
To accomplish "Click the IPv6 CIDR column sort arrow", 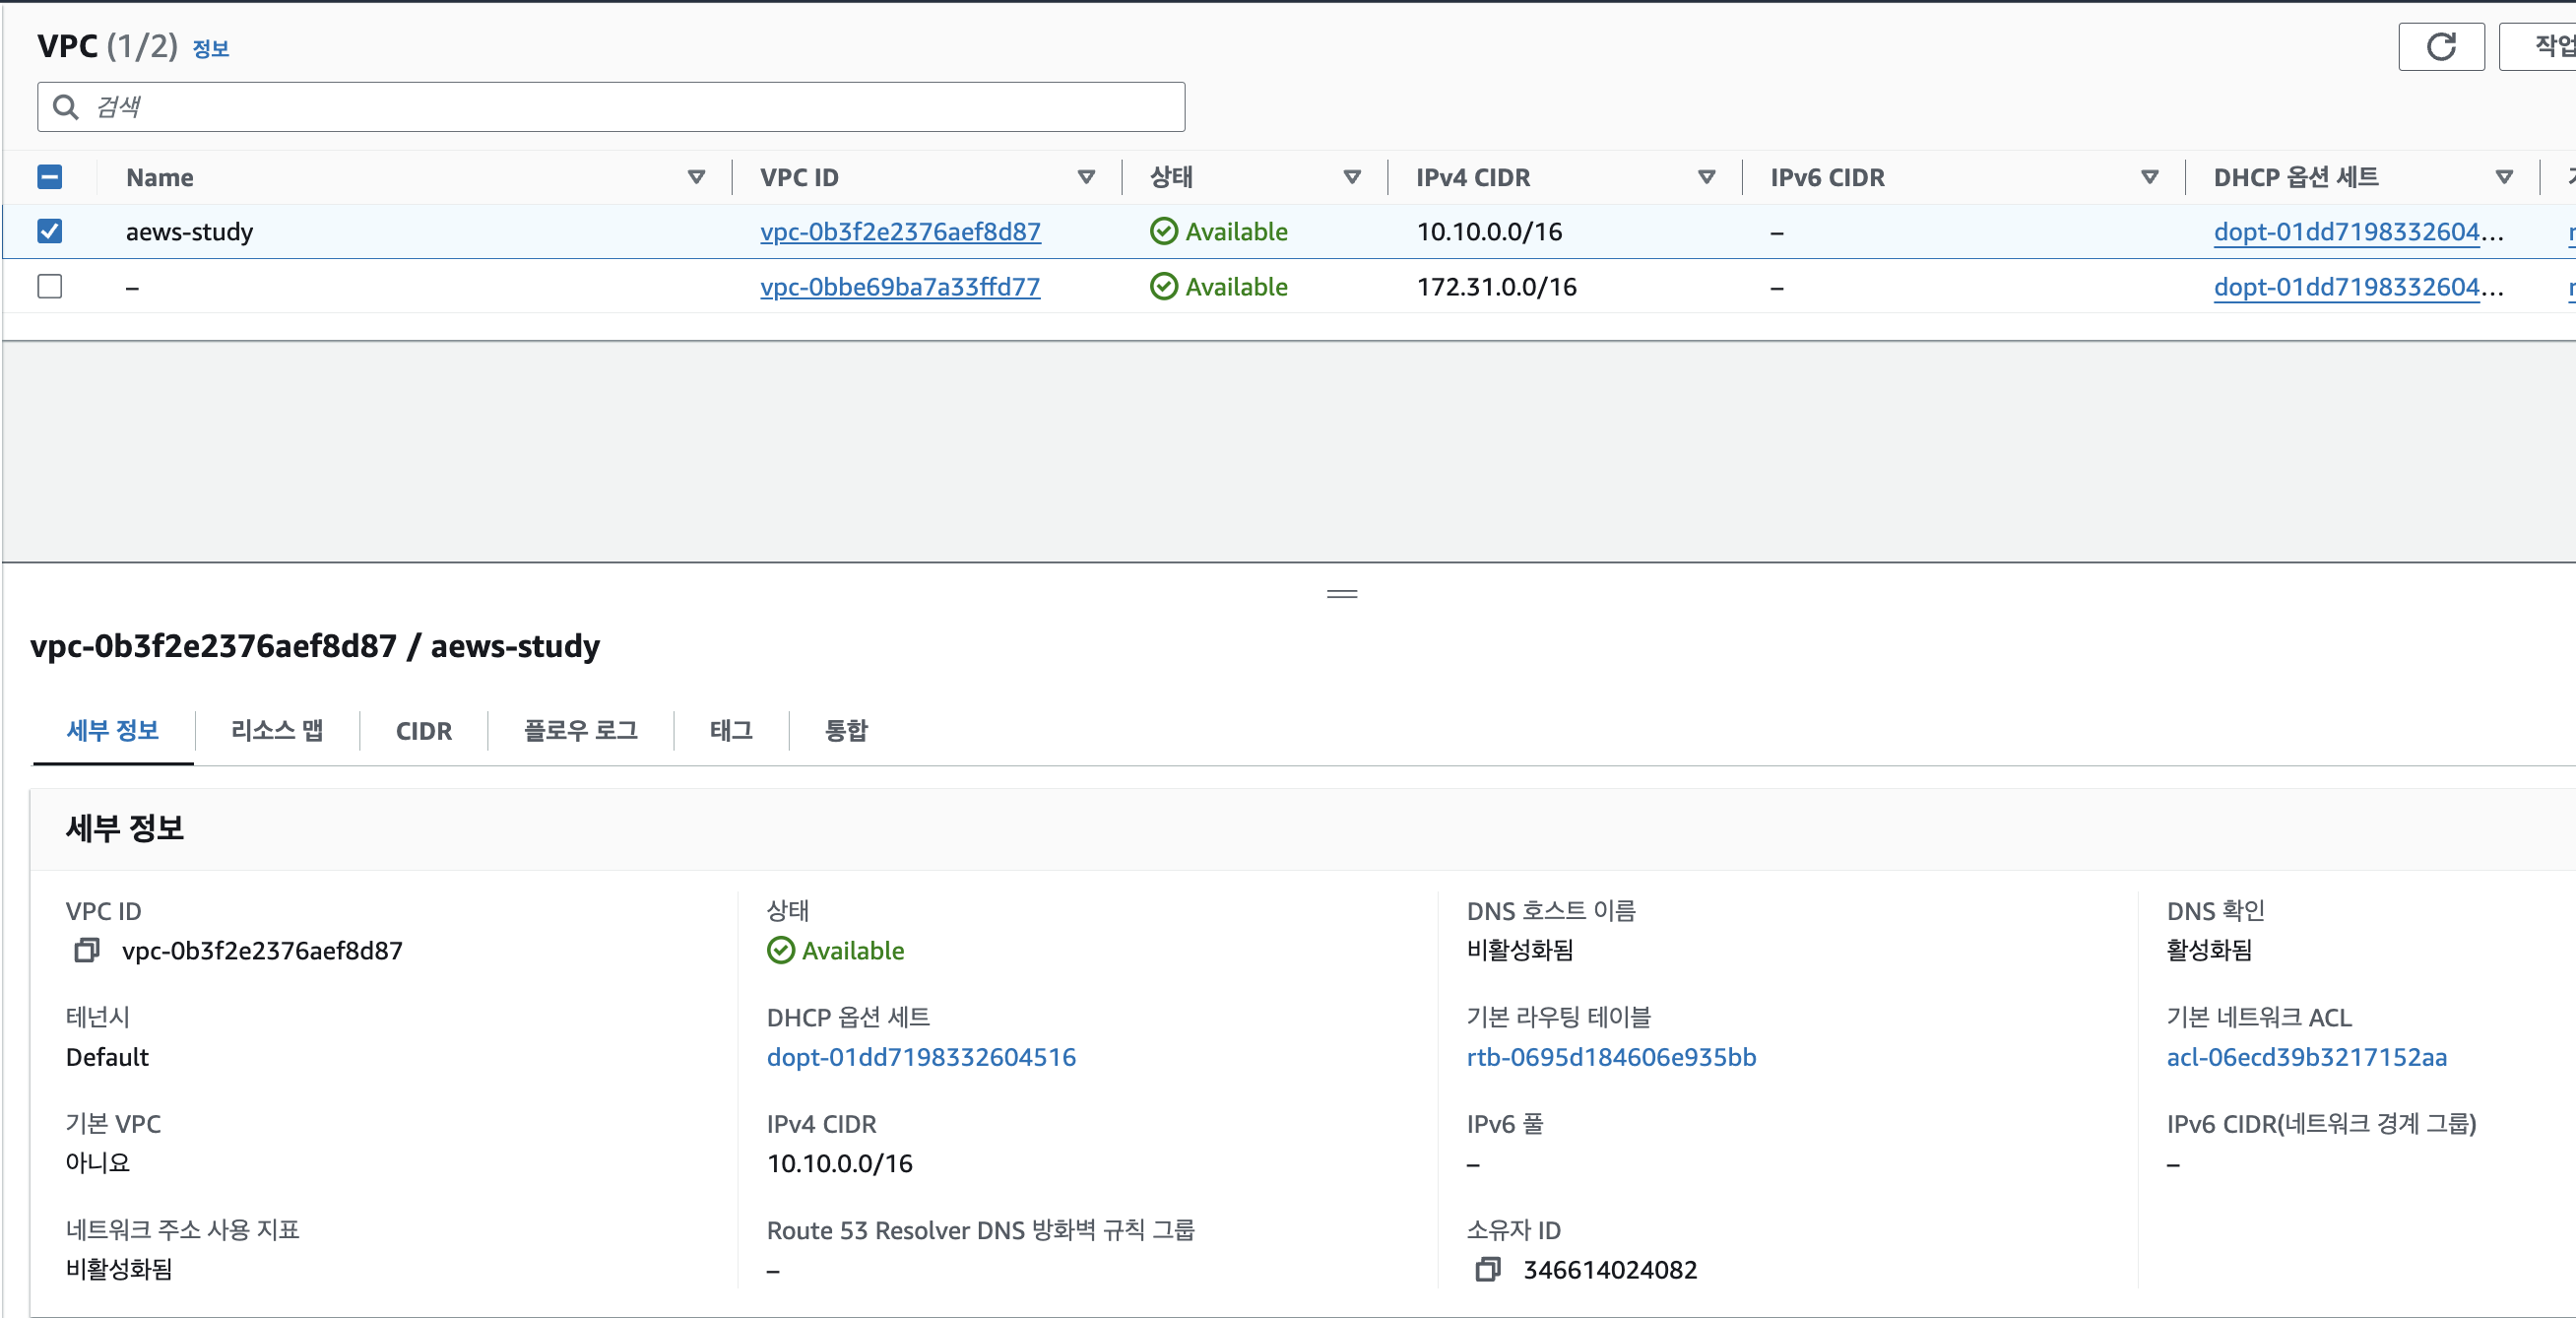I will click(2149, 177).
